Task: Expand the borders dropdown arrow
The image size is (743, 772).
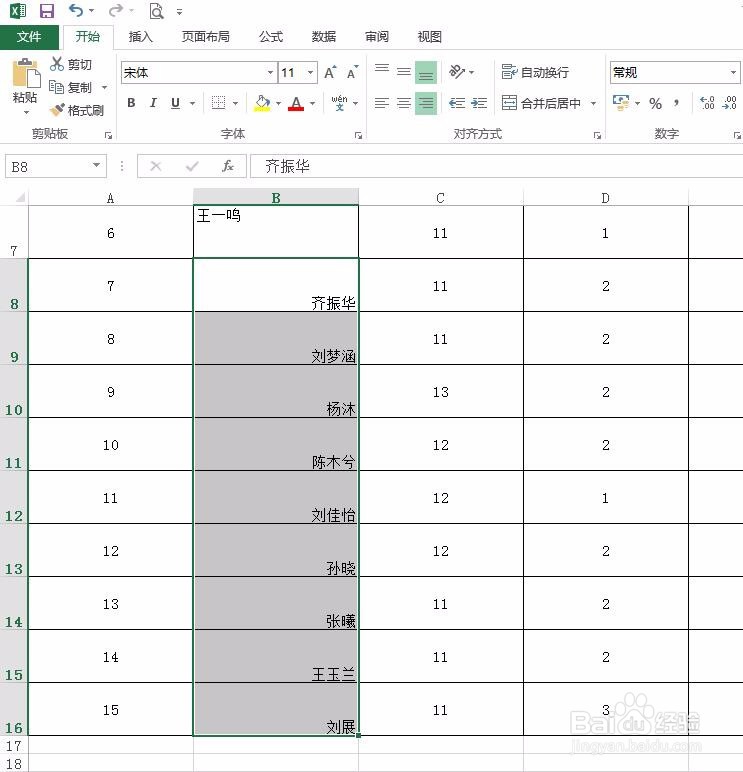Action: coord(235,103)
